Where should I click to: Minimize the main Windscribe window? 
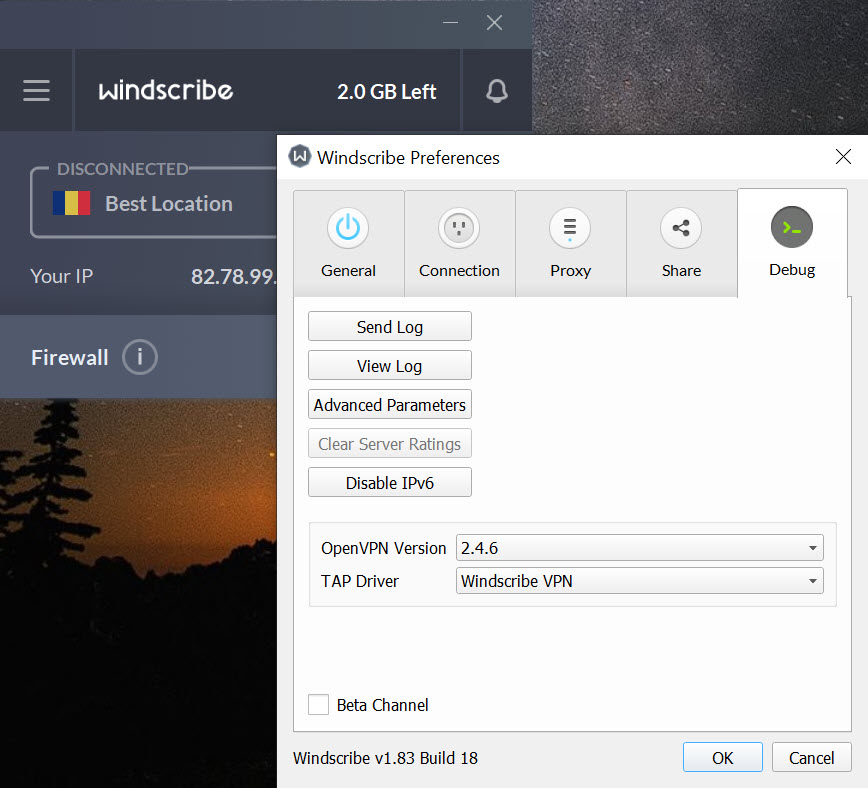(x=450, y=23)
